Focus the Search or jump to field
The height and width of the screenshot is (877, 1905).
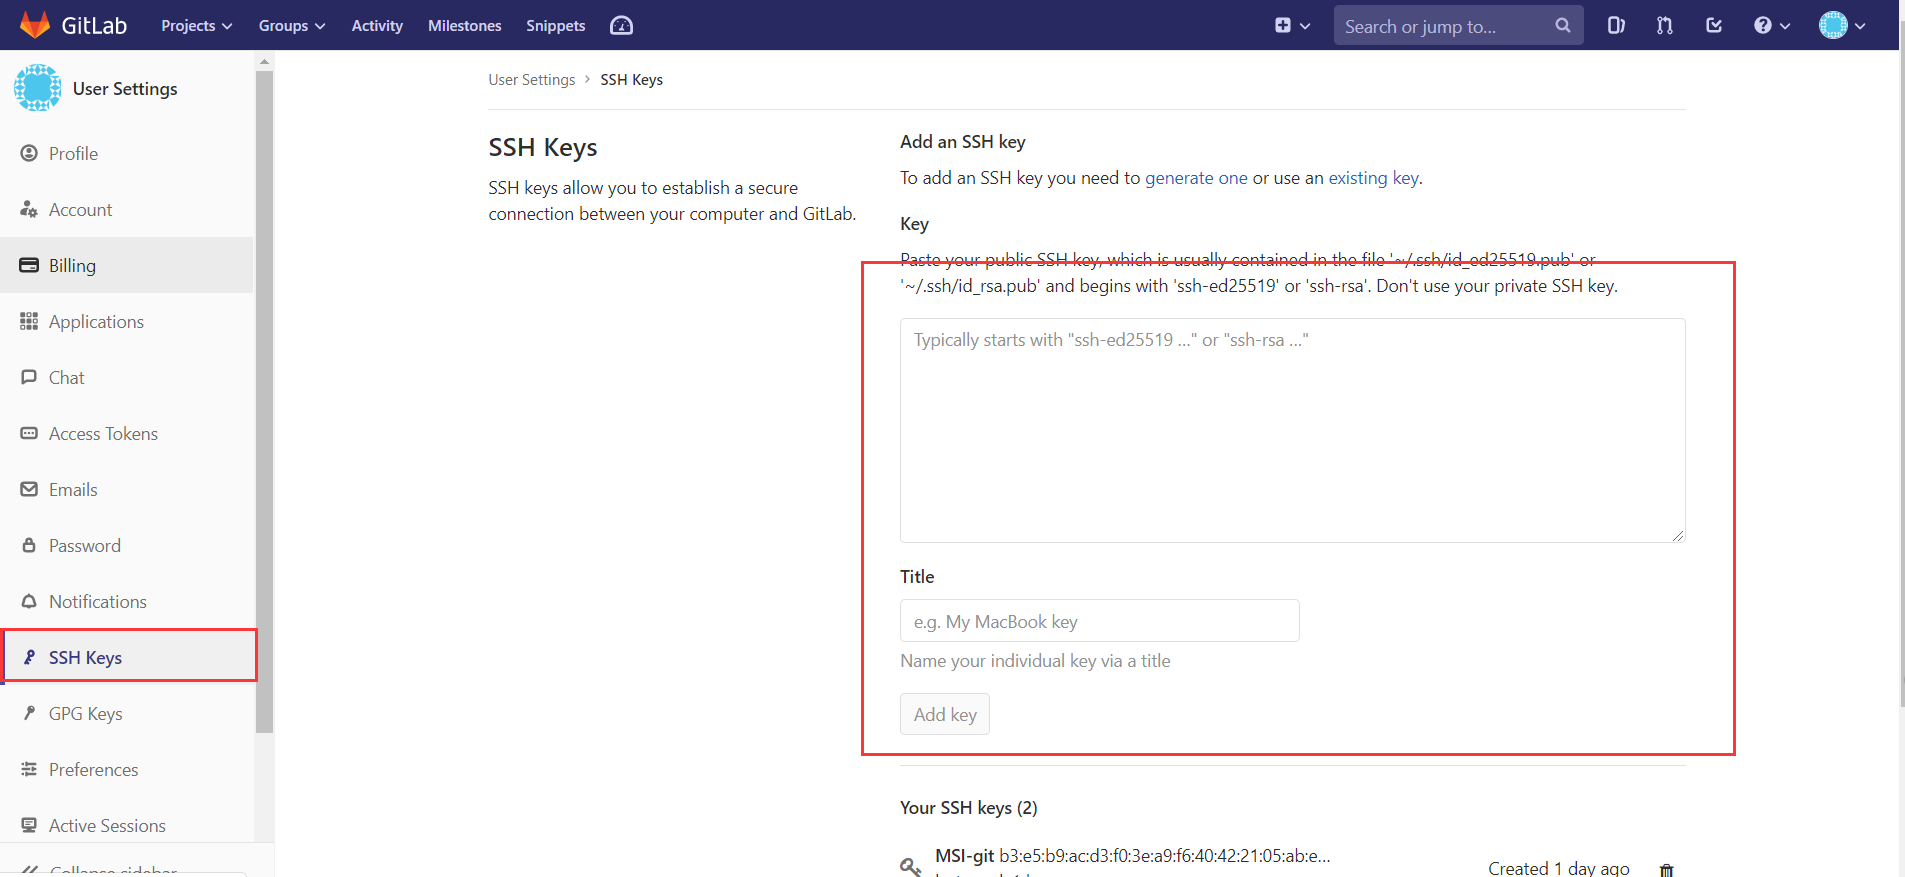tap(1458, 25)
